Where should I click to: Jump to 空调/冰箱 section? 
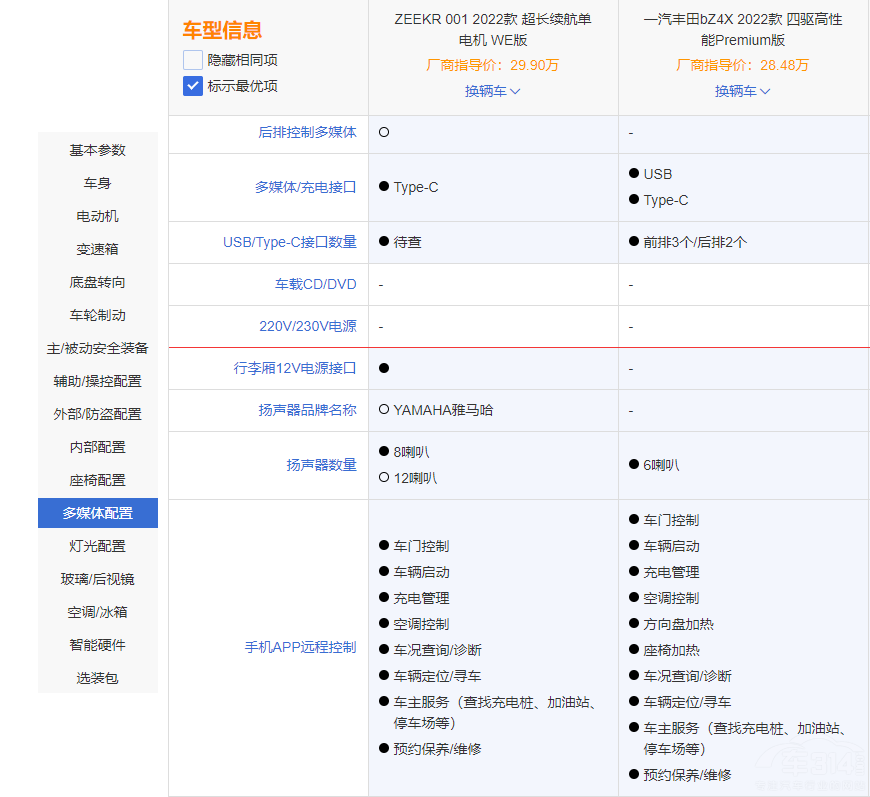click(x=98, y=612)
